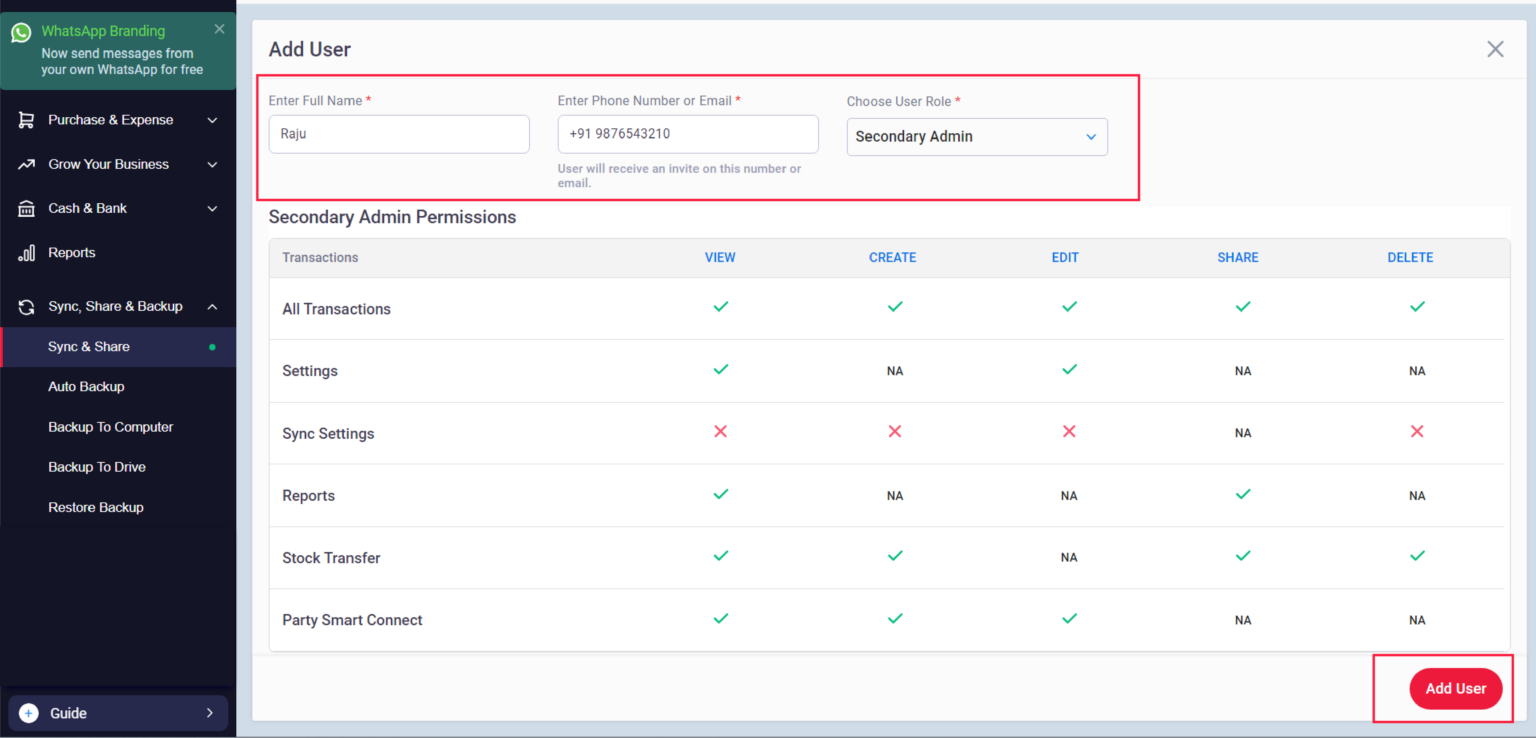The width and height of the screenshot is (1536, 738).
Task: Select Sync & Share in sidebar
Action: (118, 347)
